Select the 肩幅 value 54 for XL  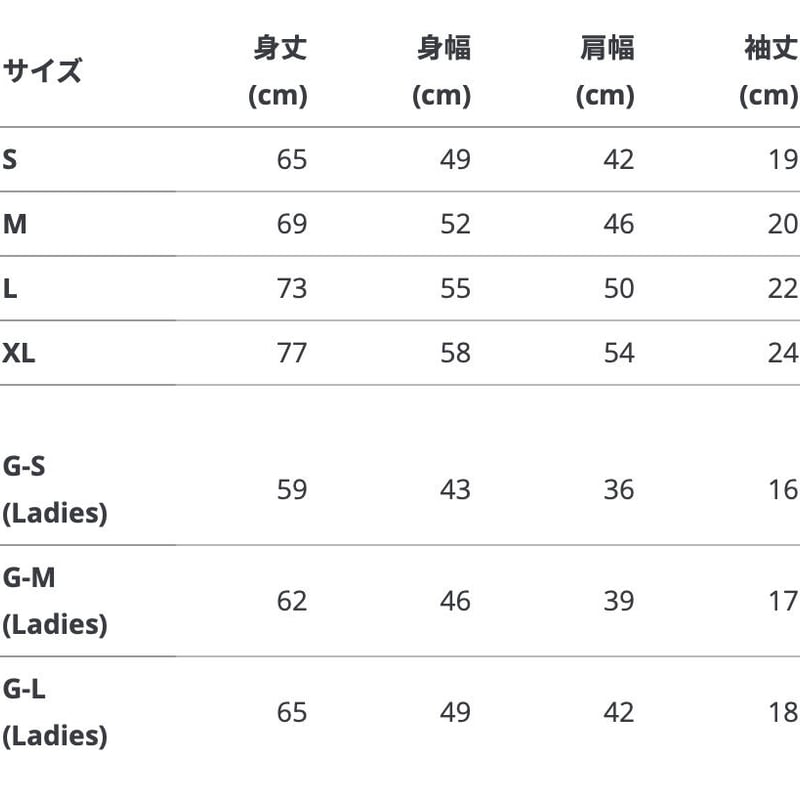coord(619,353)
